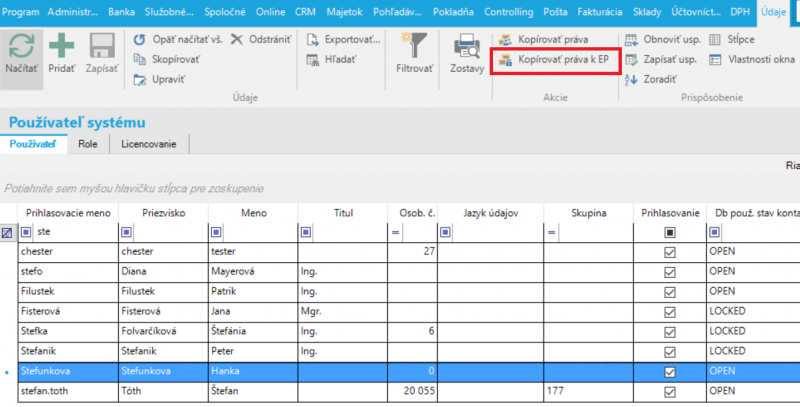The height and width of the screenshot is (407, 800).
Task: Click Upraviť edit icon
Action: 139,79
